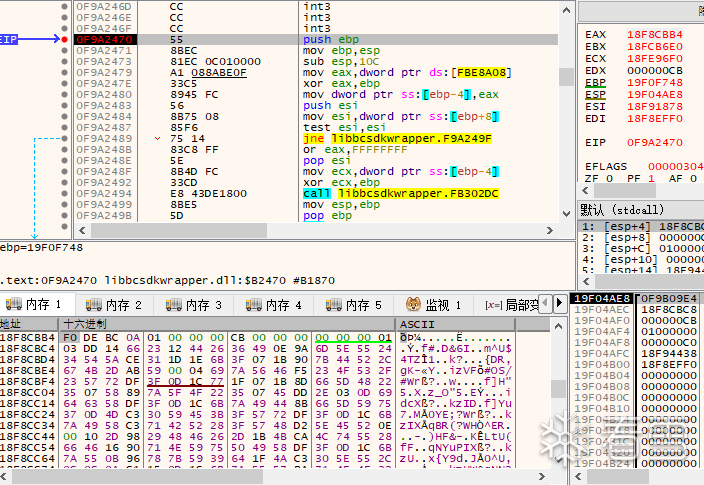This screenshot has height=485, width=704.
Task: Switch to the 内存 4 tab
Action: click(273, 305)
